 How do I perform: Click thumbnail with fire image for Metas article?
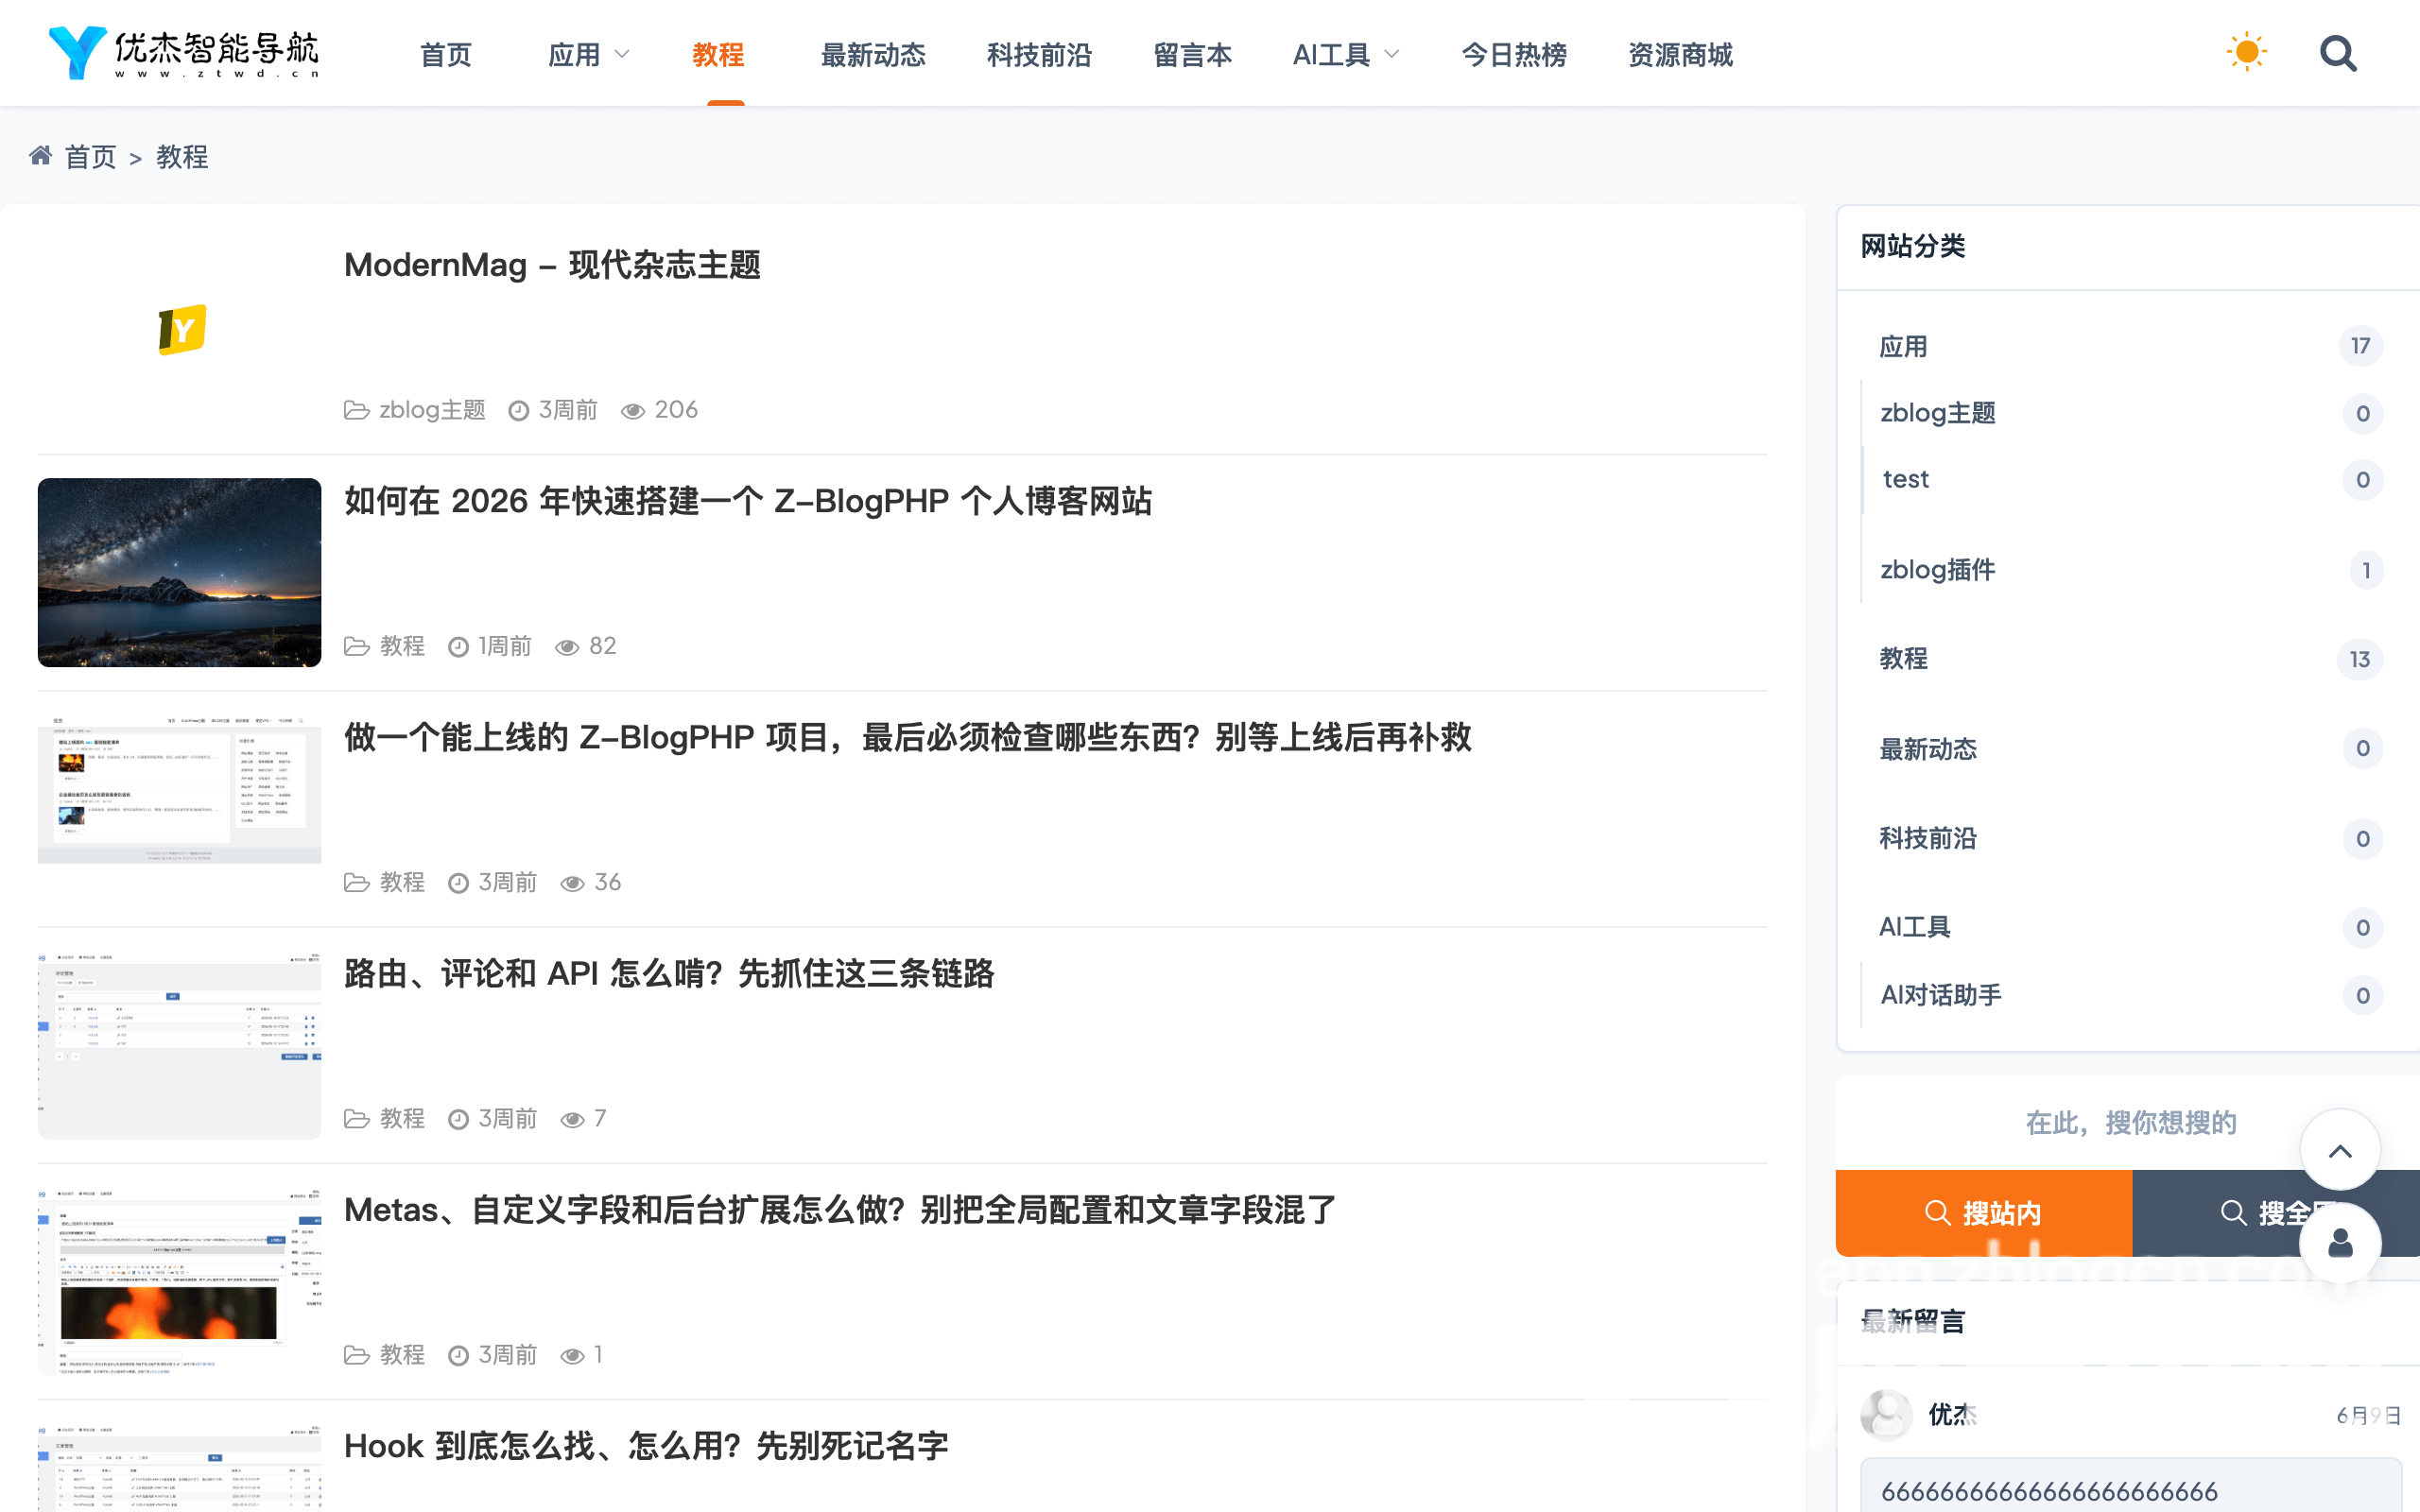click(x=179, y=1281)
